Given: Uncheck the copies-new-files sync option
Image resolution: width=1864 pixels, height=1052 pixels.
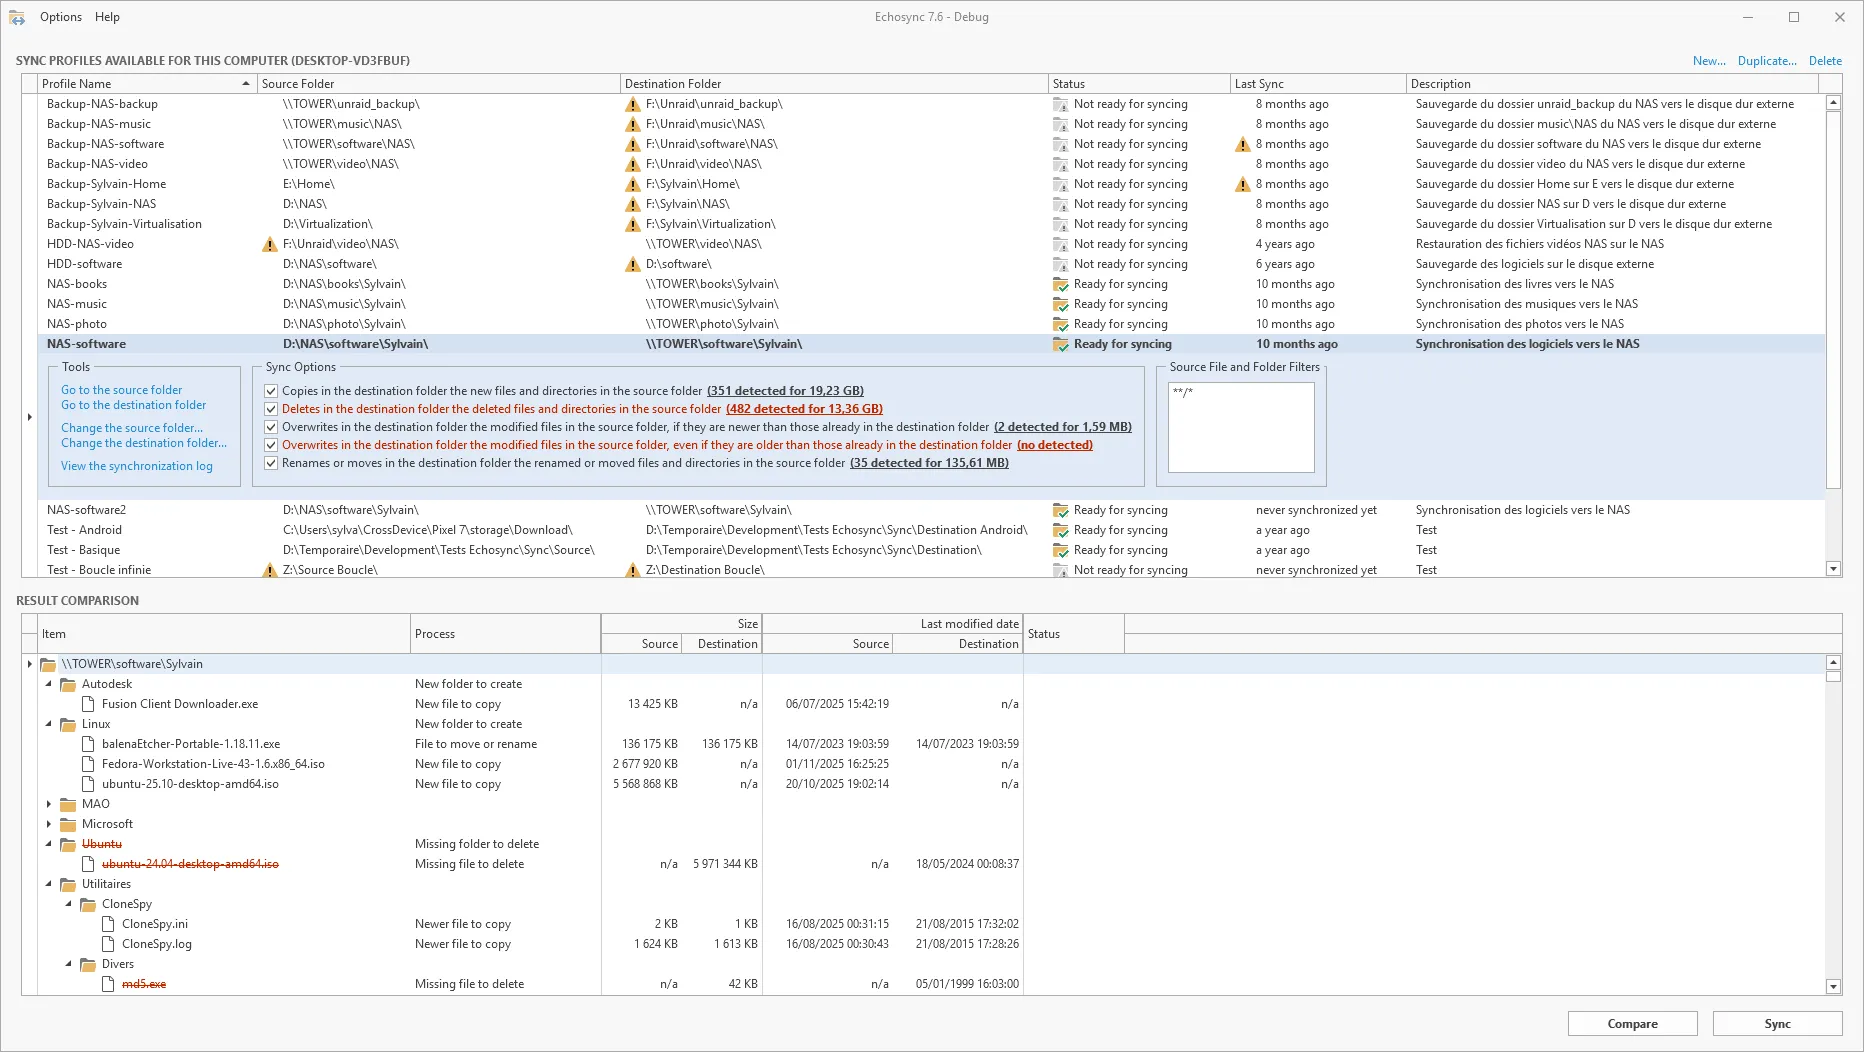Looking at the screenshot, I should pyautogui.click(x=271, y=390).
